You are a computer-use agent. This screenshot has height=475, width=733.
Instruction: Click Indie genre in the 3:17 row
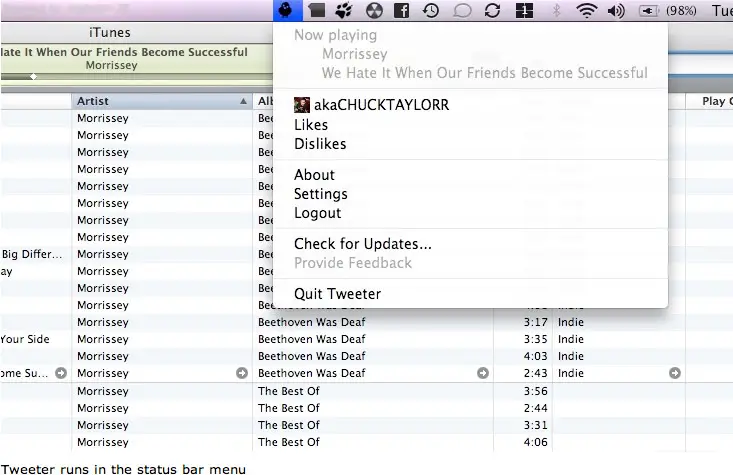pos(570,322)
